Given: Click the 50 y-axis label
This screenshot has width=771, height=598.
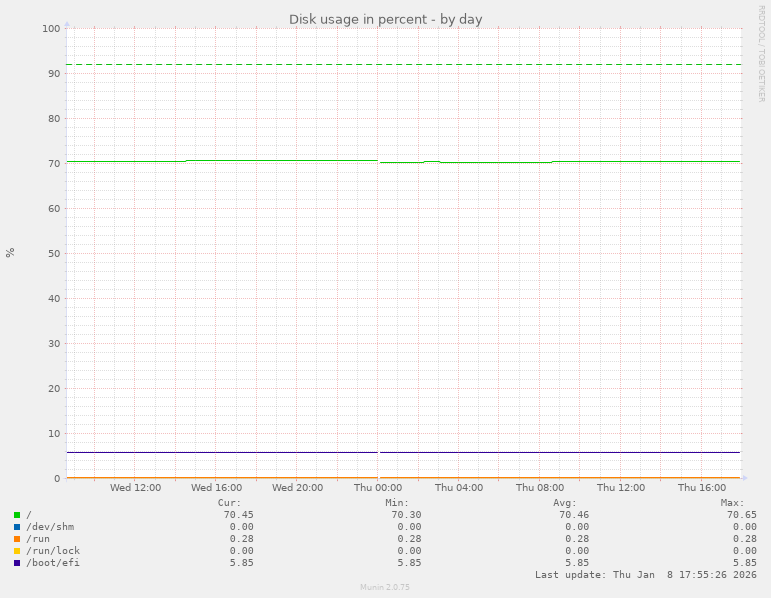Looking at the screenshot, I should (54, 253).
